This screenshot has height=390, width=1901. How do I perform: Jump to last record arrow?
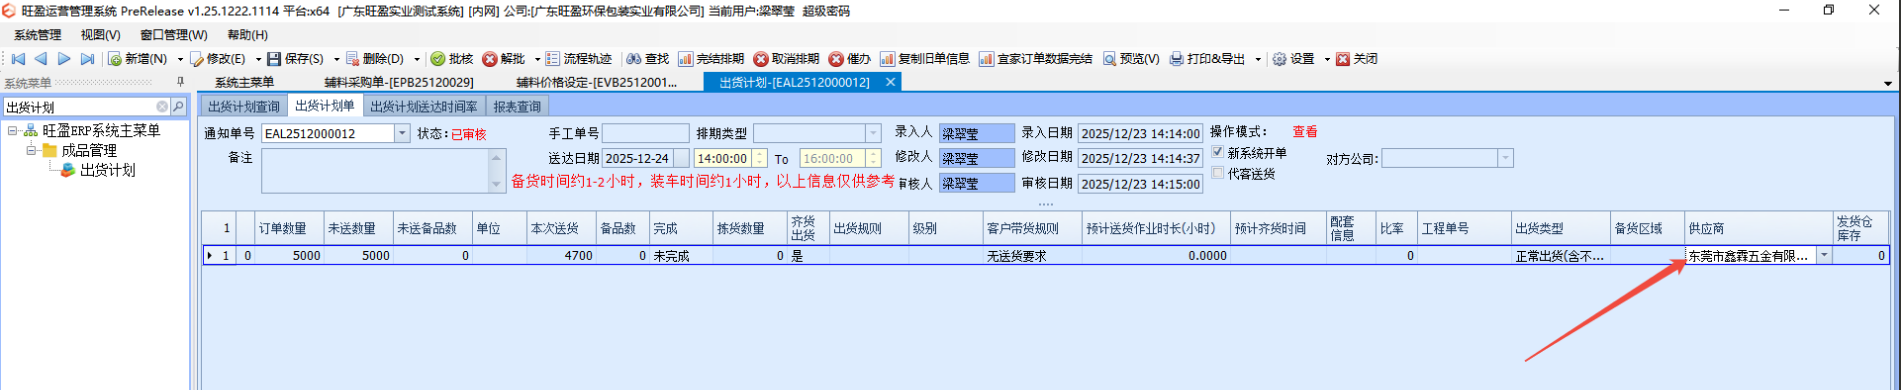coord(87,59)
